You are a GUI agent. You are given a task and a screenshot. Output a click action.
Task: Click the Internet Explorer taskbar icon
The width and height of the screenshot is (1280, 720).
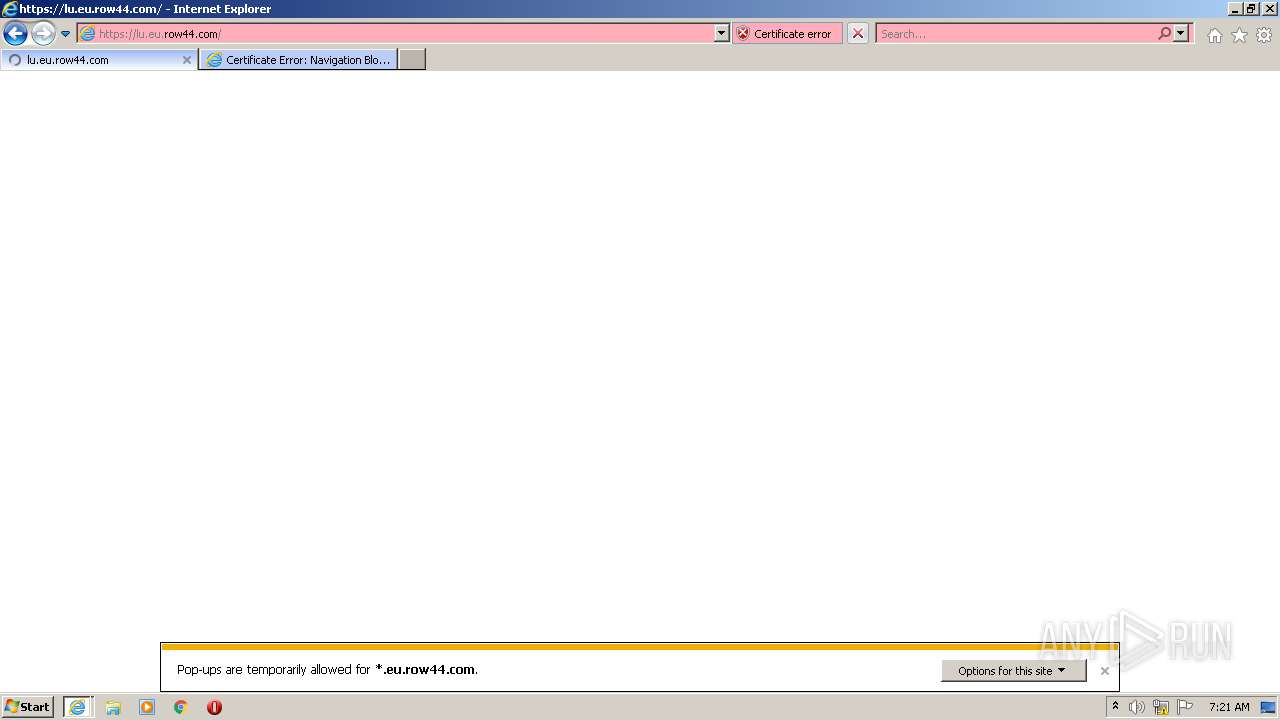[78, 707]
